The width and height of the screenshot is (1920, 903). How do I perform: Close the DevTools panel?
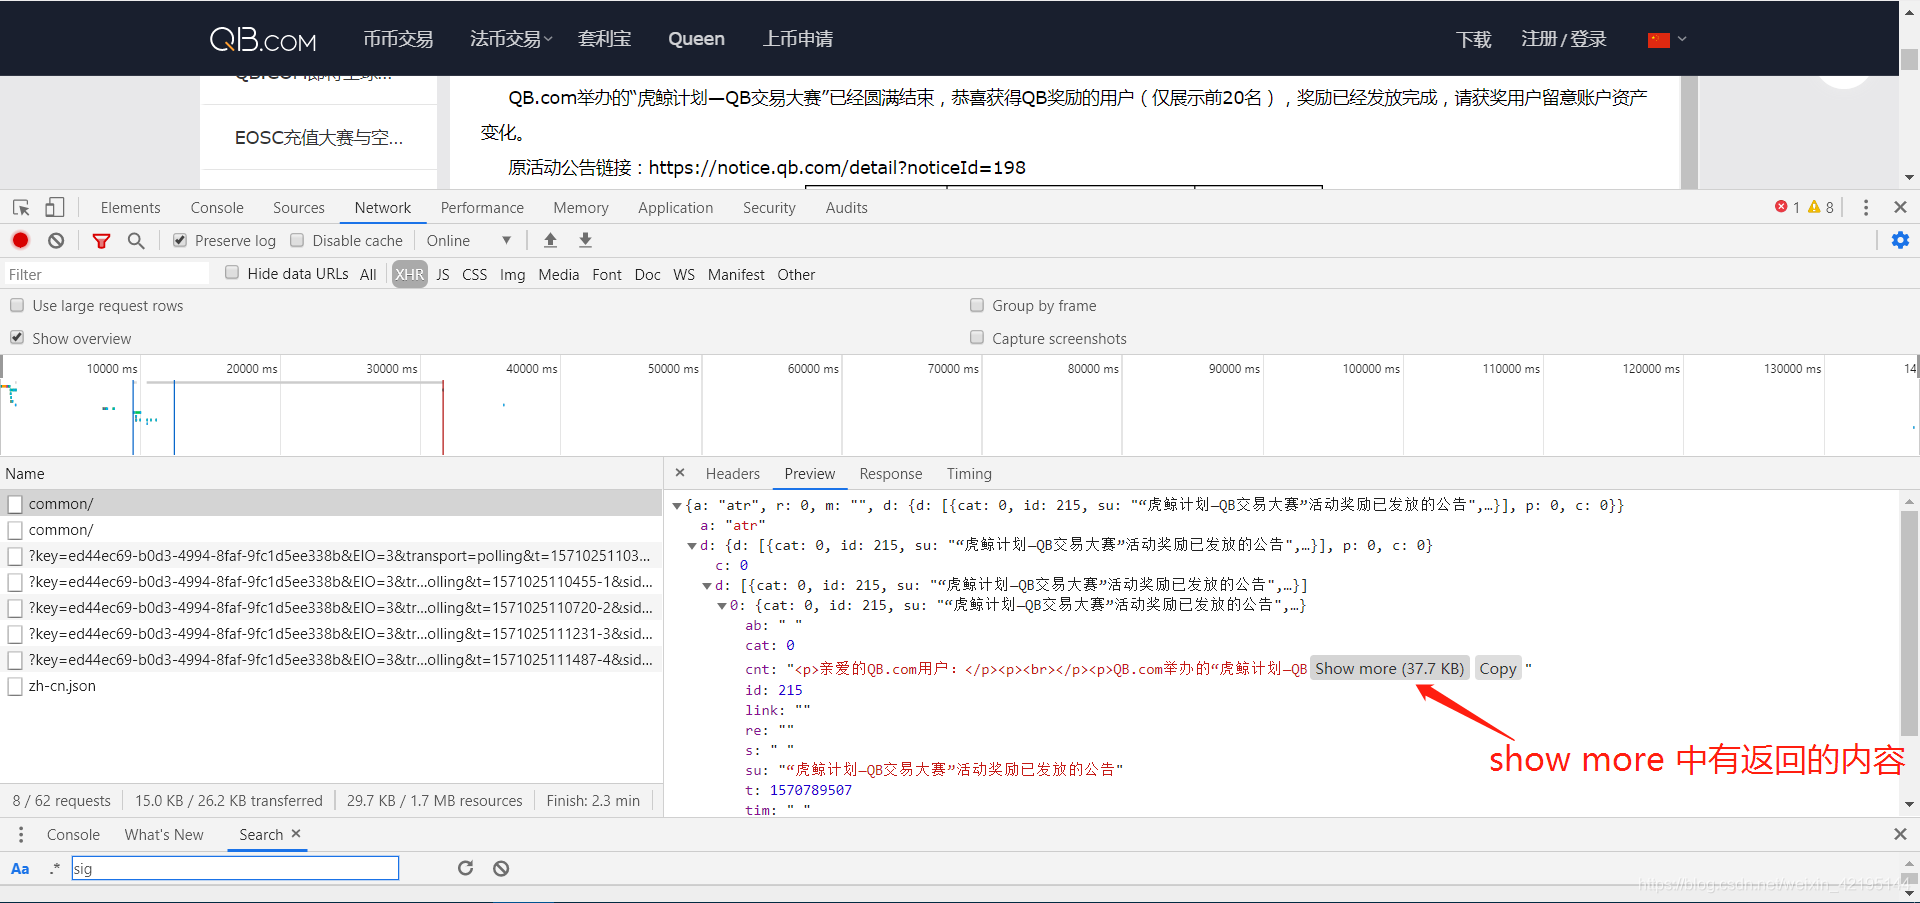1900,207
